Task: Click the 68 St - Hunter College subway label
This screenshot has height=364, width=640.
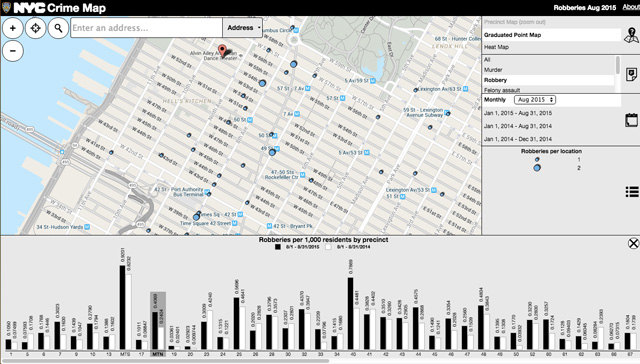Action: coord(457,39)
